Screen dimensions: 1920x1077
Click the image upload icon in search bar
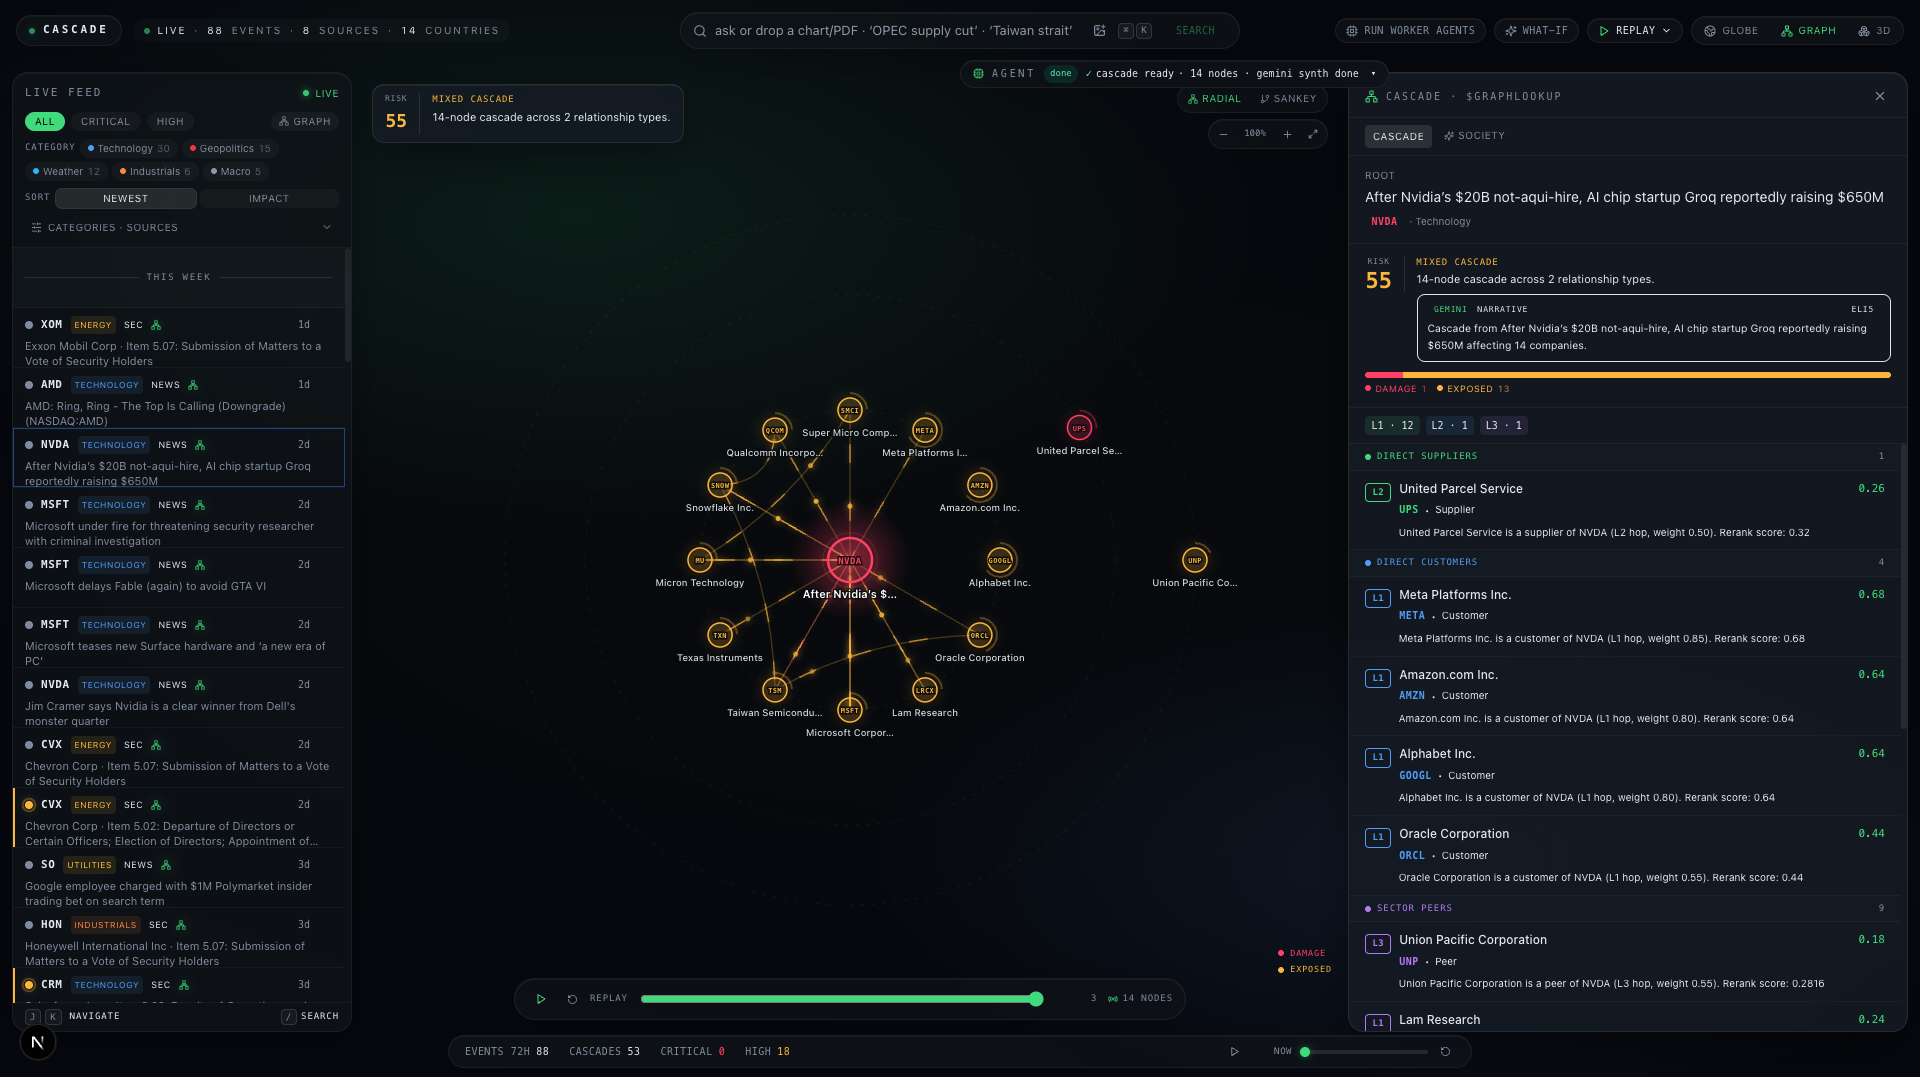pyautogui.click(x=1099, y=31)
